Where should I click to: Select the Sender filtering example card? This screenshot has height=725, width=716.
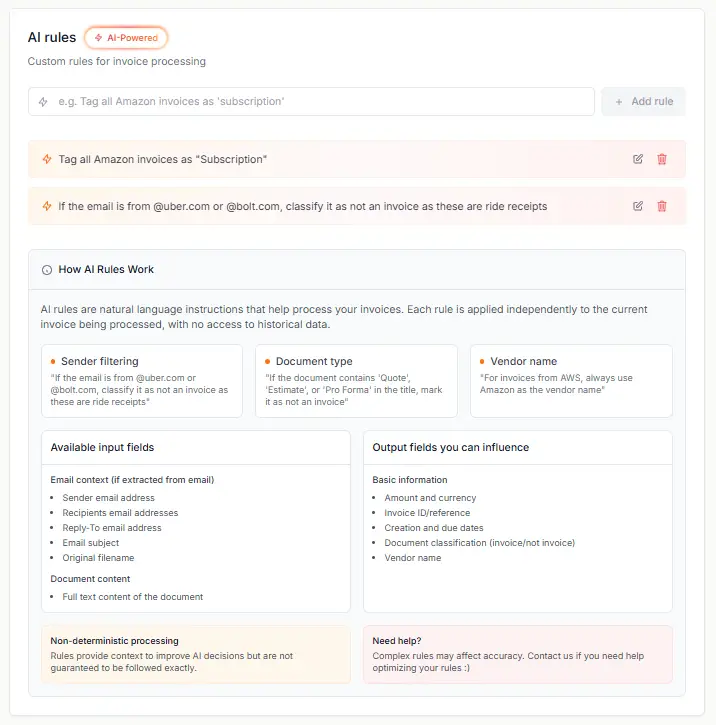[x=142, y=381]
